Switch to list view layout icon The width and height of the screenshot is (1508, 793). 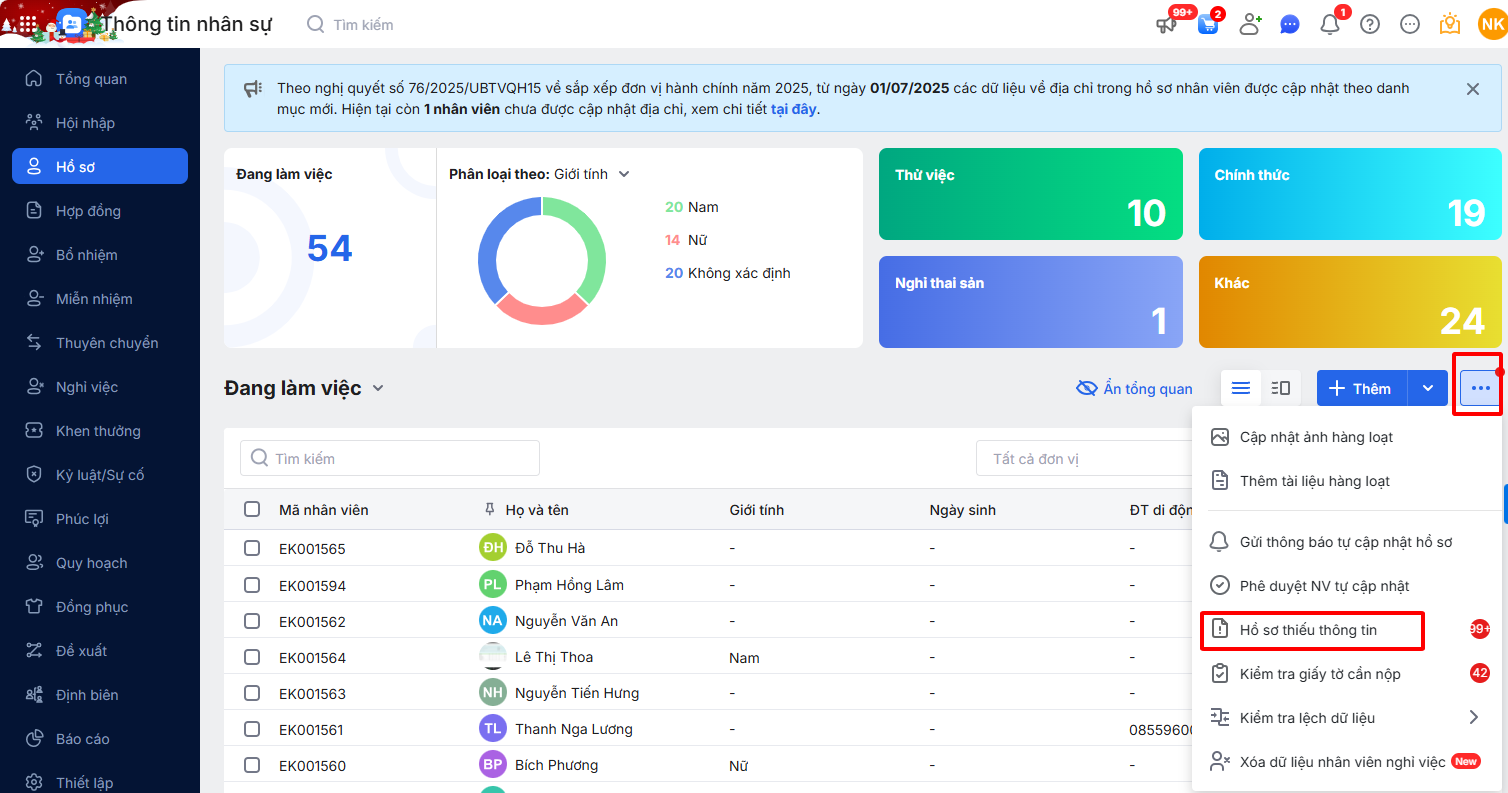point(1241,388)
